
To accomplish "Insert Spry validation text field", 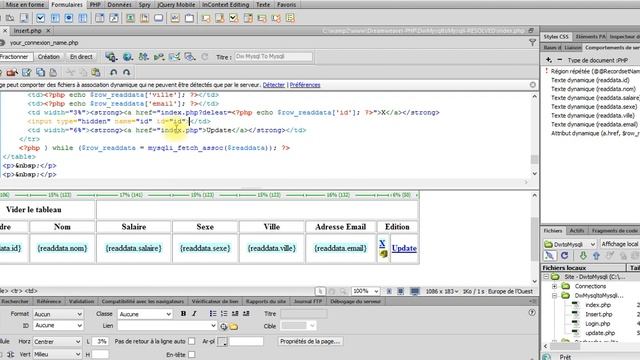I will pos(206,18).
